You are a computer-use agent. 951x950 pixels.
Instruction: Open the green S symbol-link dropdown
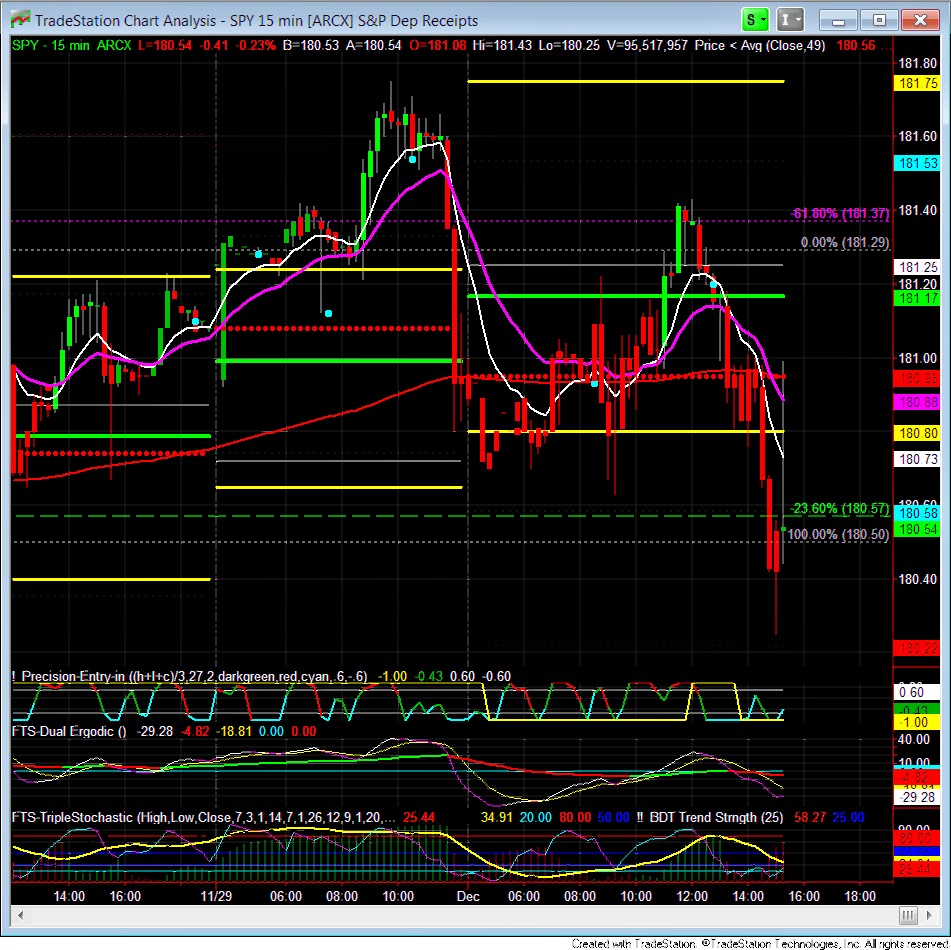(755, 20)
